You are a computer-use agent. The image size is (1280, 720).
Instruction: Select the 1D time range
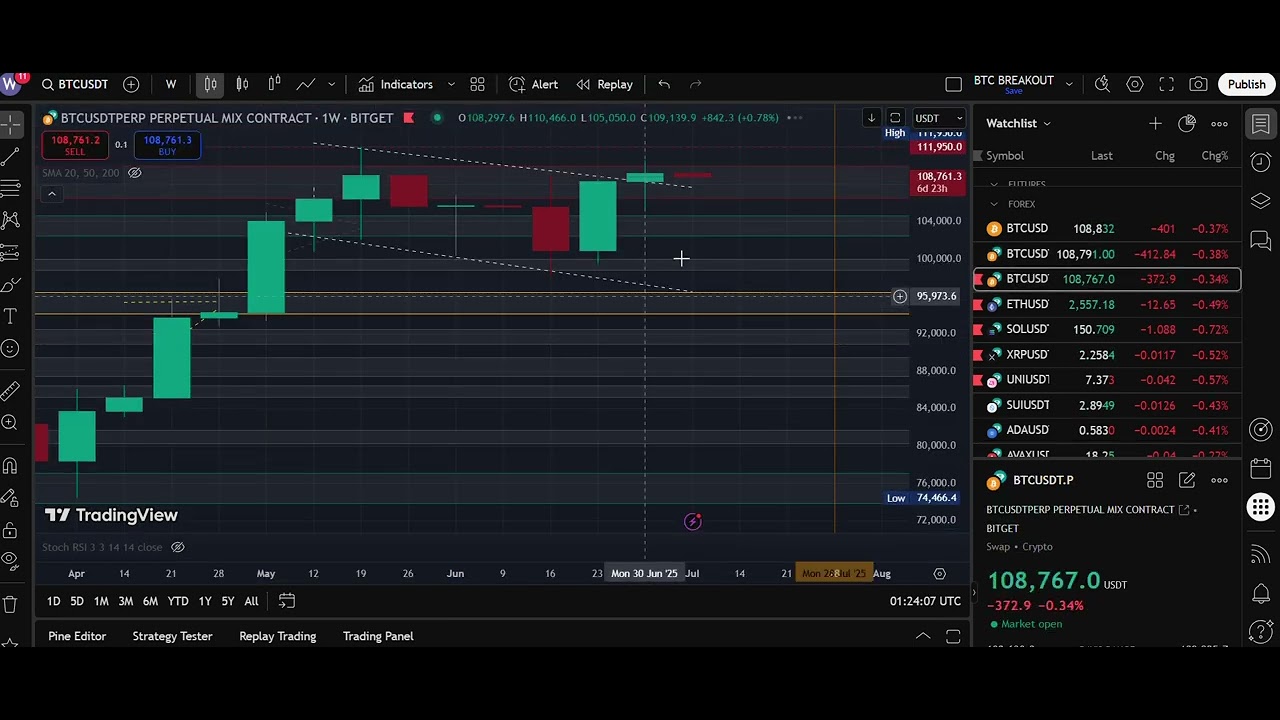[53, 601]
